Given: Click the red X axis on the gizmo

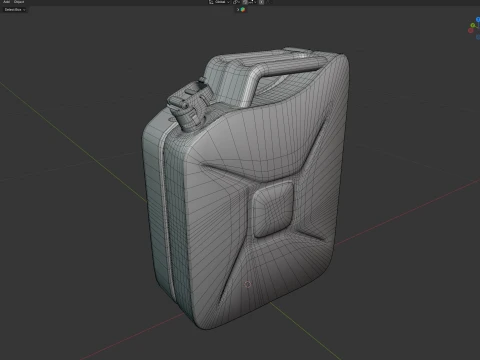Looking at the screenshot, I should click(x=470, y=31).
